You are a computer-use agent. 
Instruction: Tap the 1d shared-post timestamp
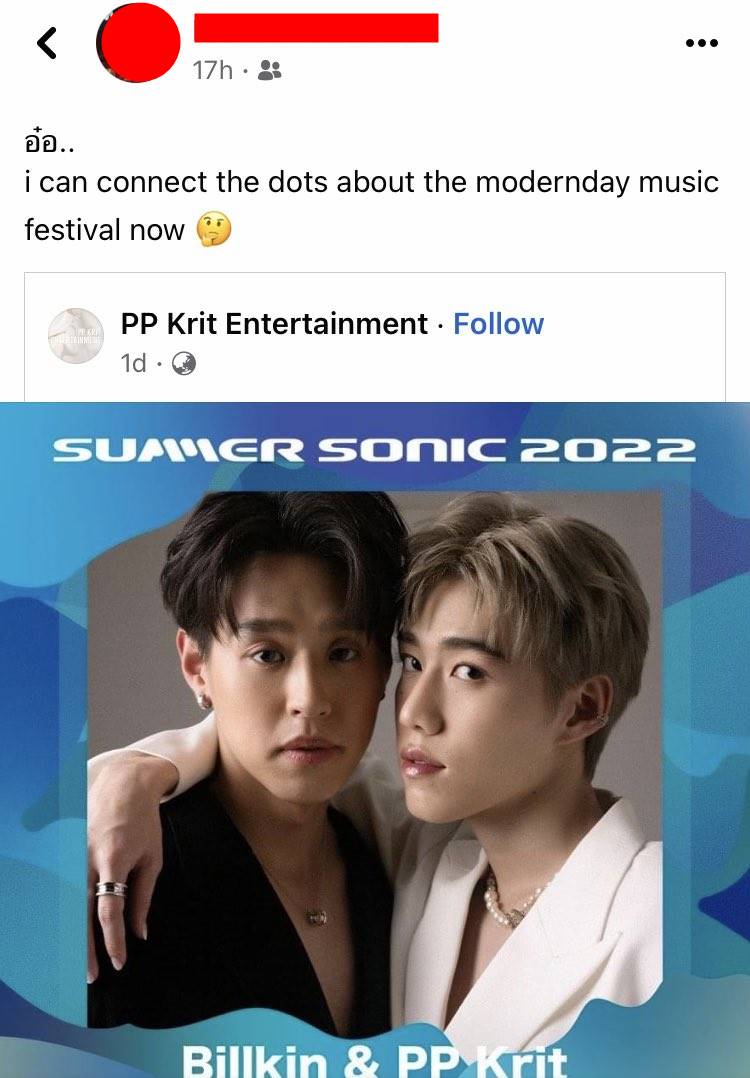coord(133,363)
